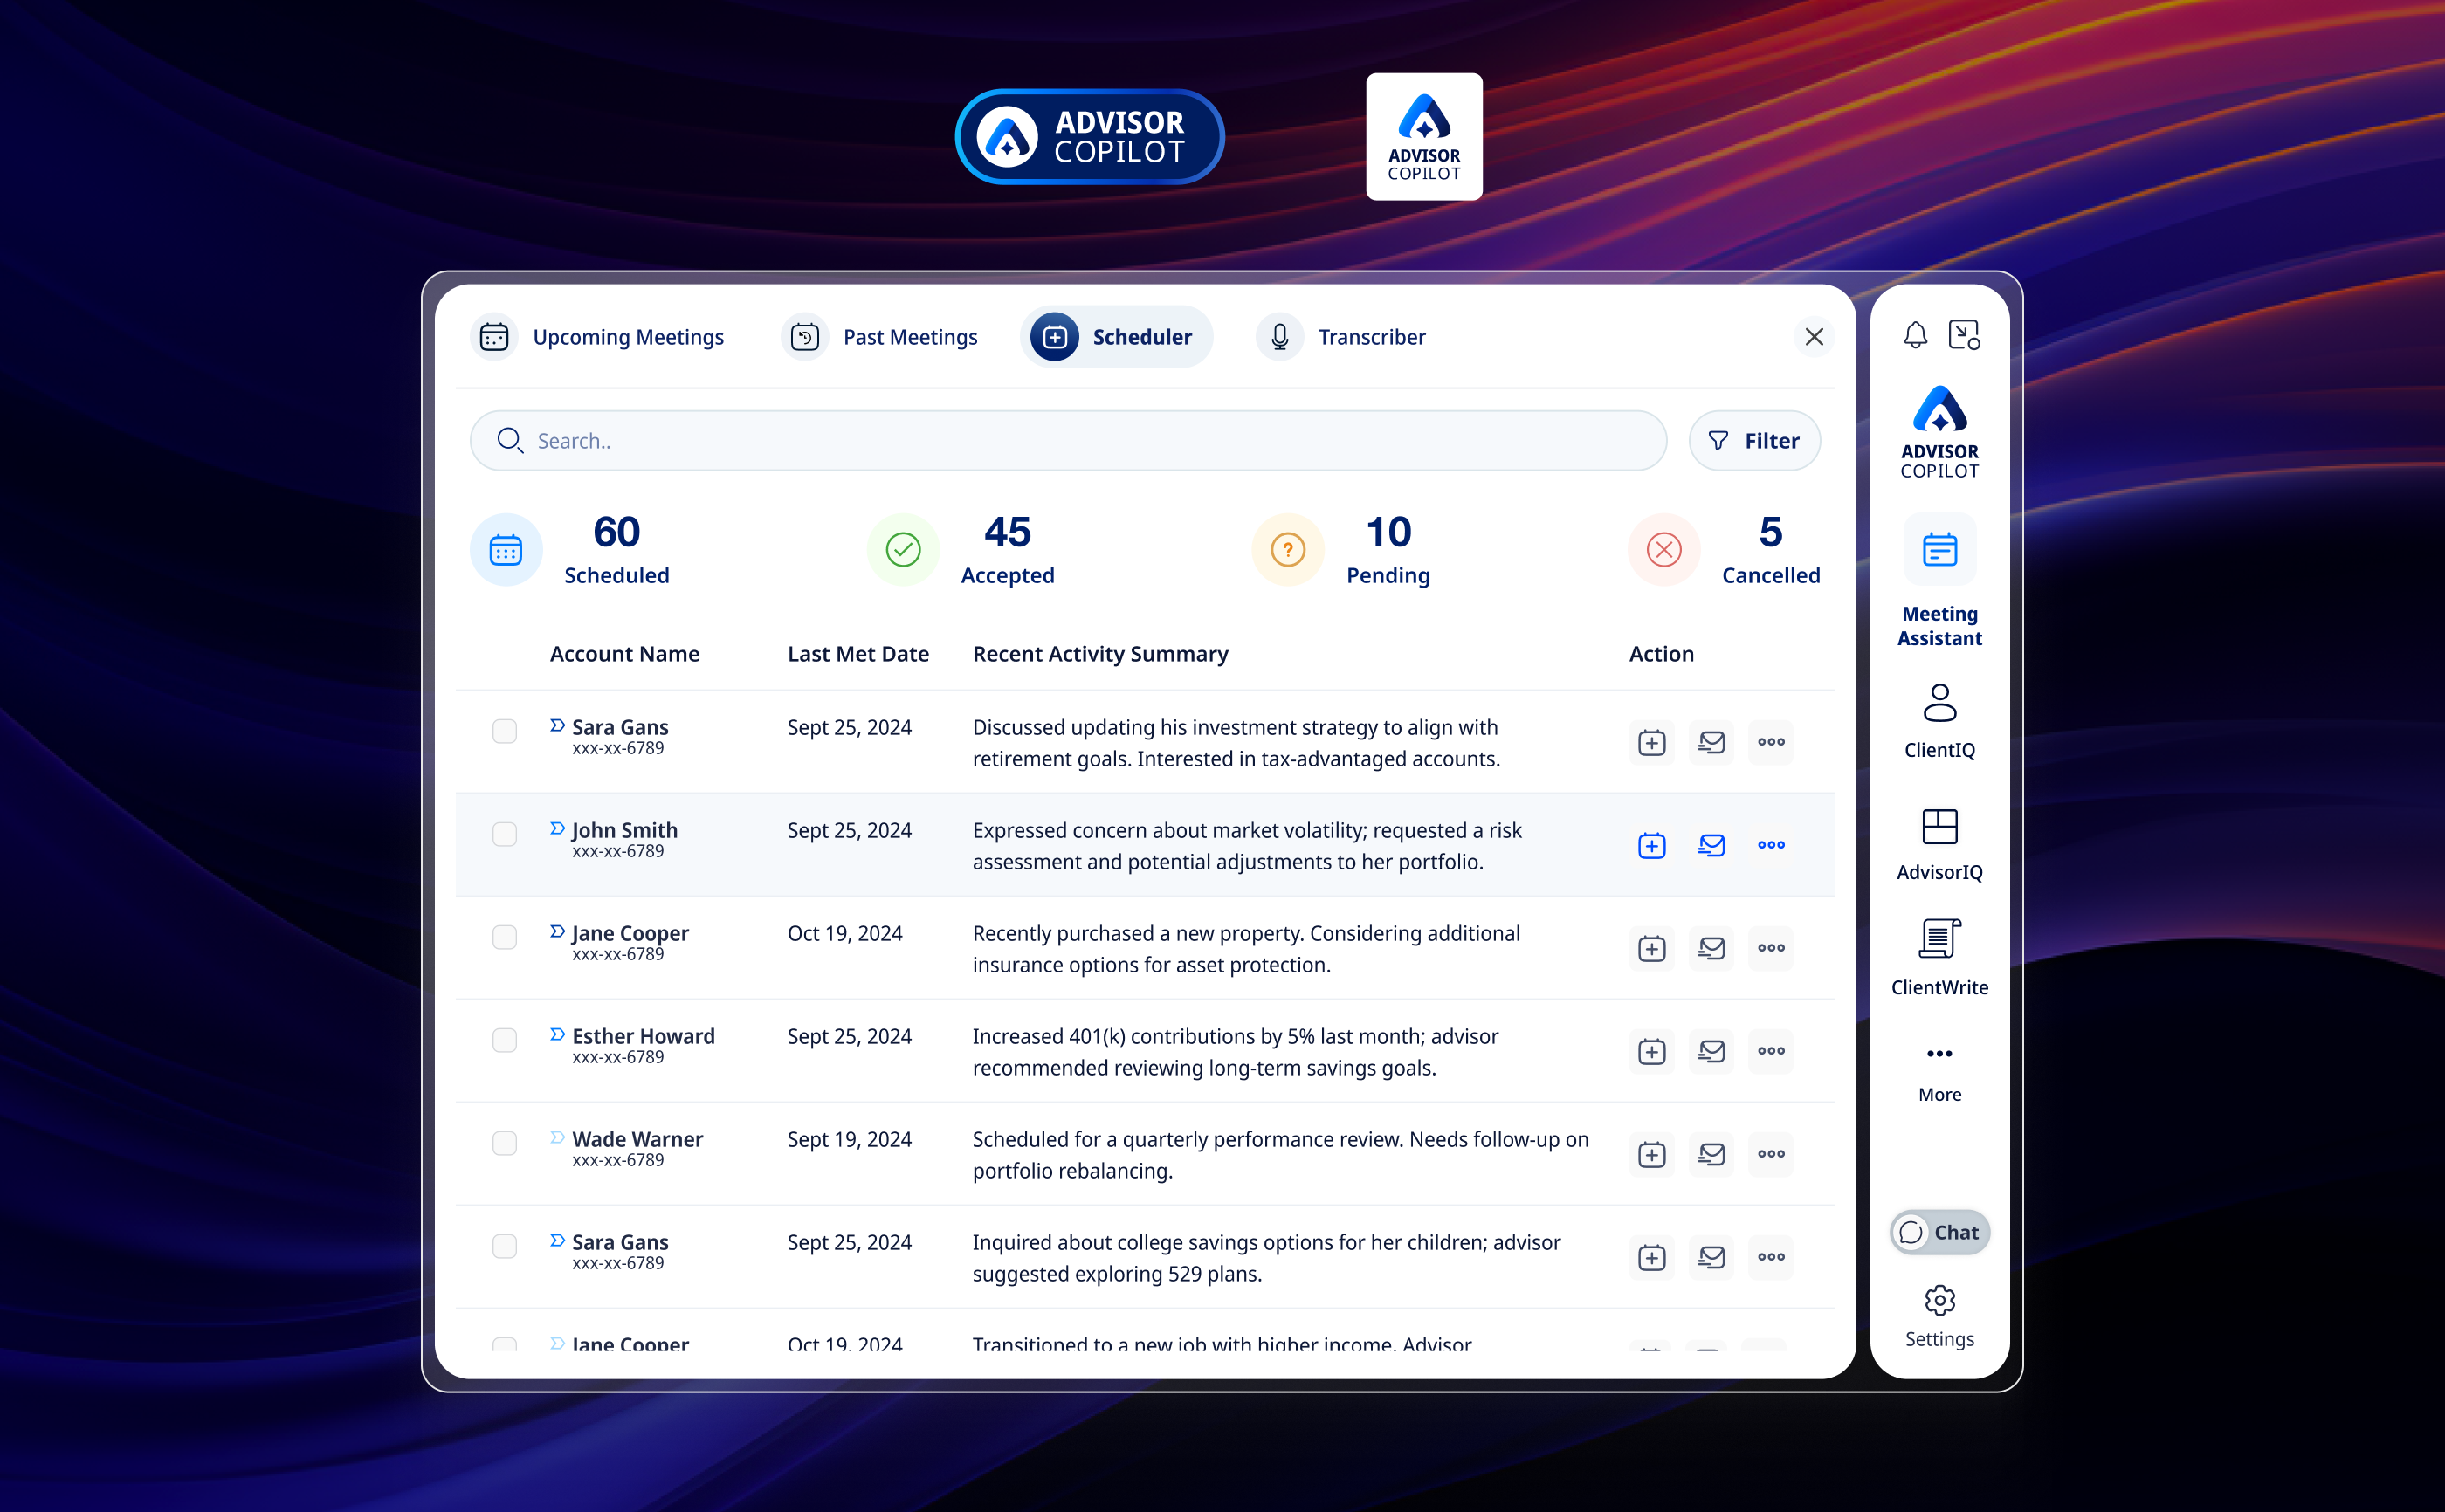Screen dimensions: 2445x1512
Task: Check the checkbox for first Sara Gans row
Action: click(505, 731)
